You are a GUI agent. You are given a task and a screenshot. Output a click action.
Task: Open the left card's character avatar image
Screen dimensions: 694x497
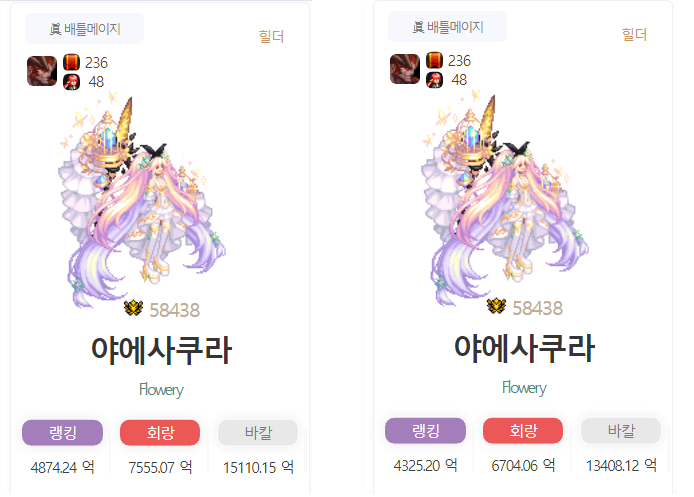click(142, 200)
